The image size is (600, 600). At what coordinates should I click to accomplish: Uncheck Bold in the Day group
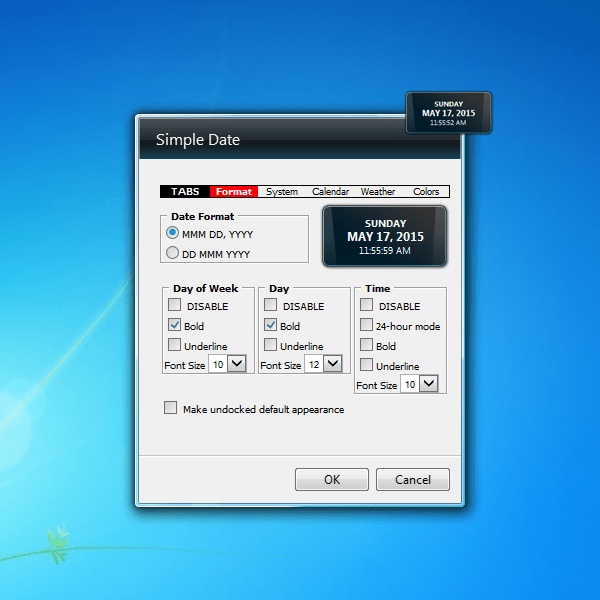point(271,325)
